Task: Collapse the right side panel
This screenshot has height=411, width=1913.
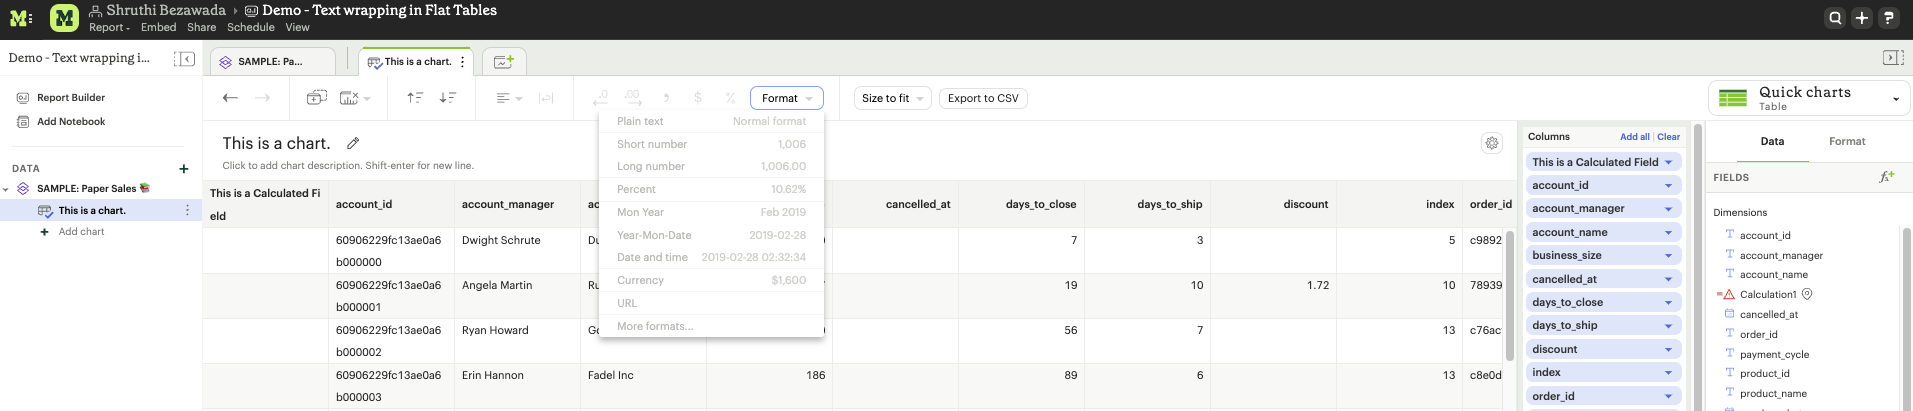Action: coord(1891,58)
